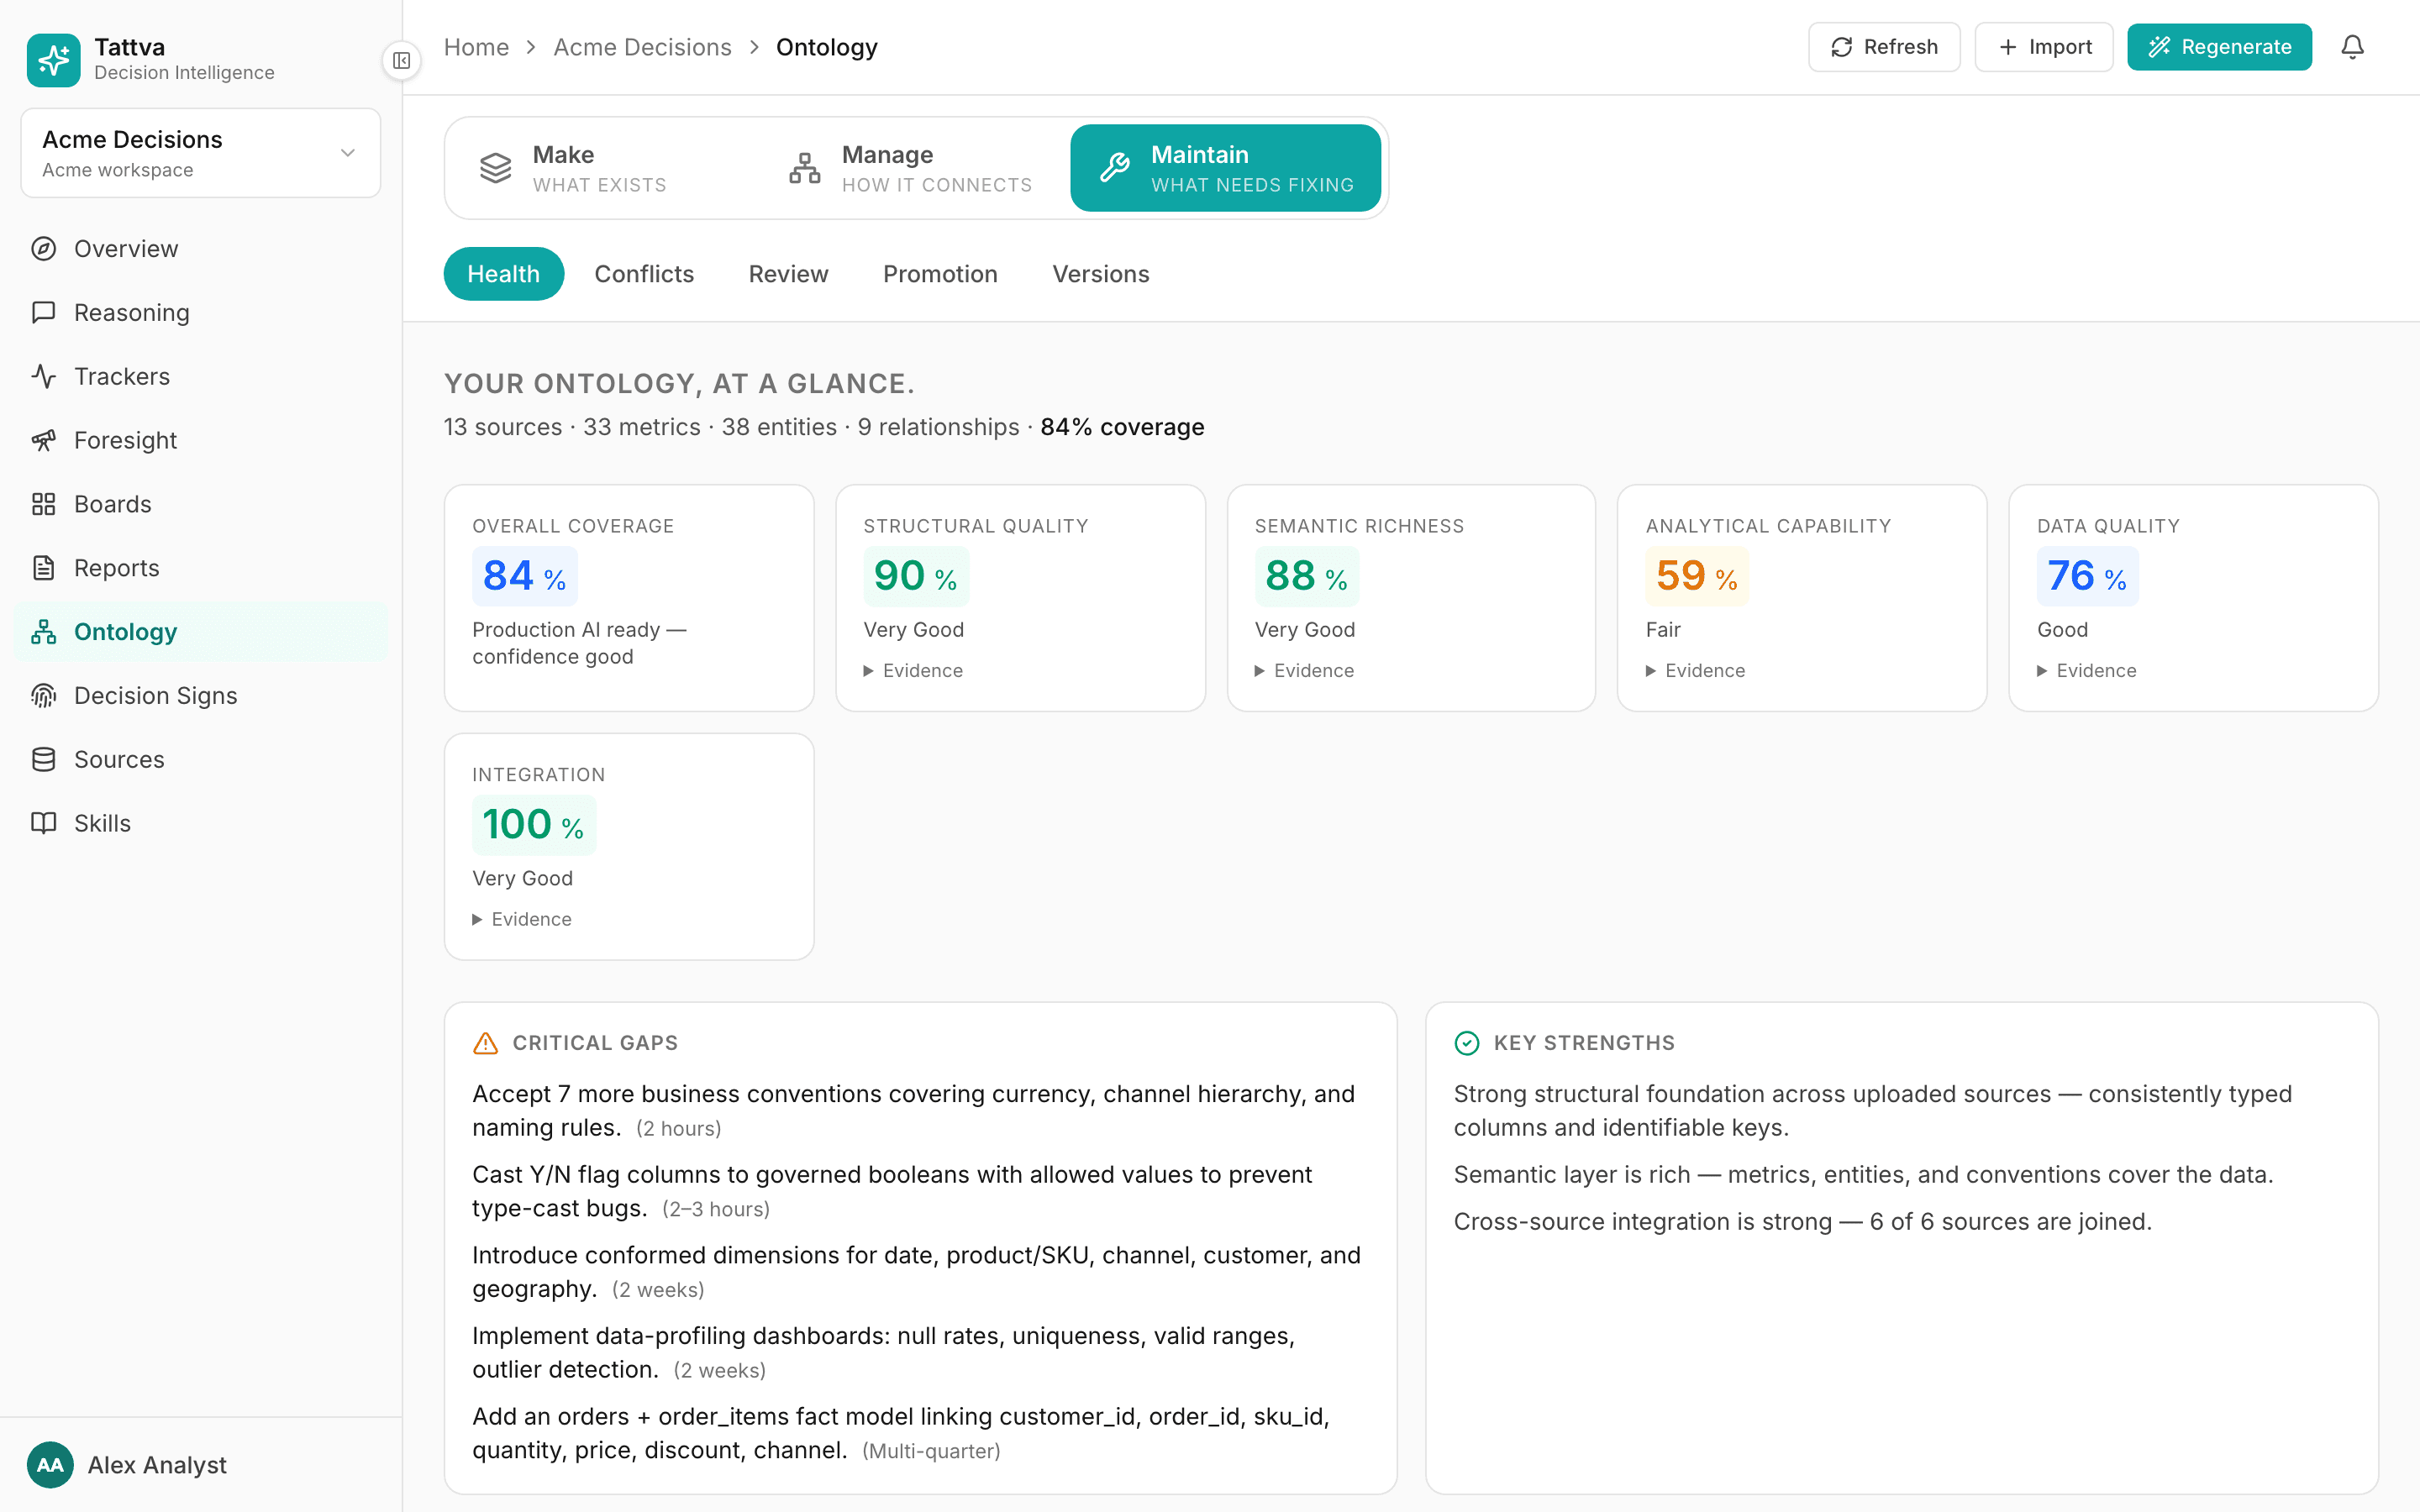Select the Maintain mode tab

click(x=1225, y=168)
